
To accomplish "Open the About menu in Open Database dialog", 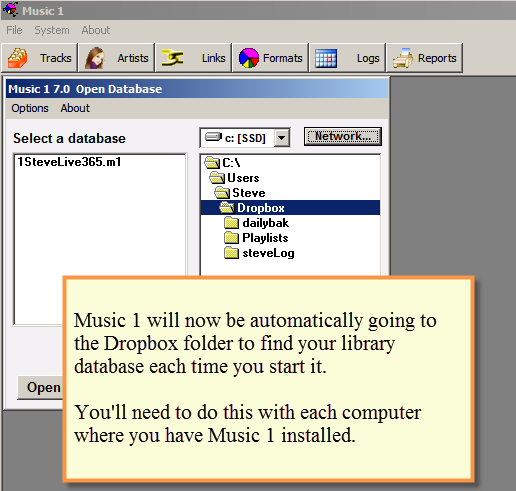I will (x=75, y=108).
